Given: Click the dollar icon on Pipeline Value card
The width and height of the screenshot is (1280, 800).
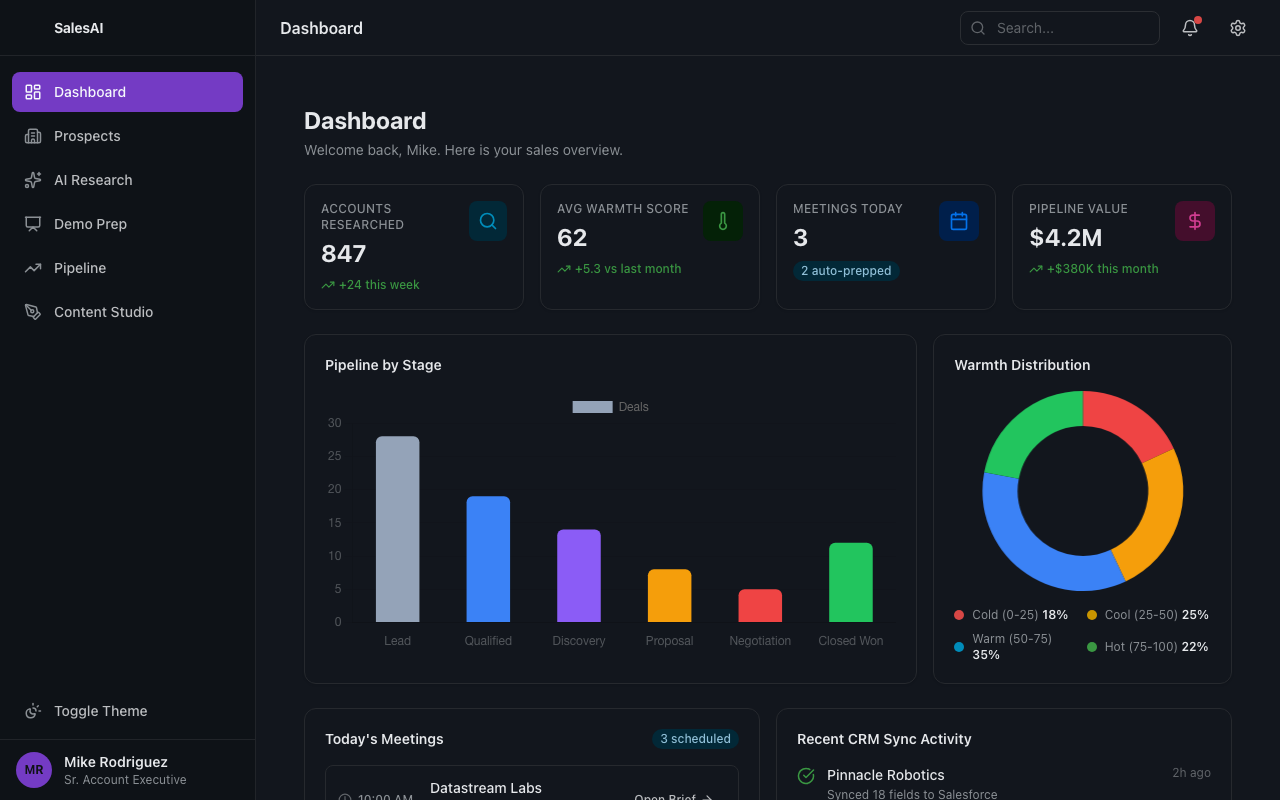Looking at the screenshot, I should click(1195, 221).
